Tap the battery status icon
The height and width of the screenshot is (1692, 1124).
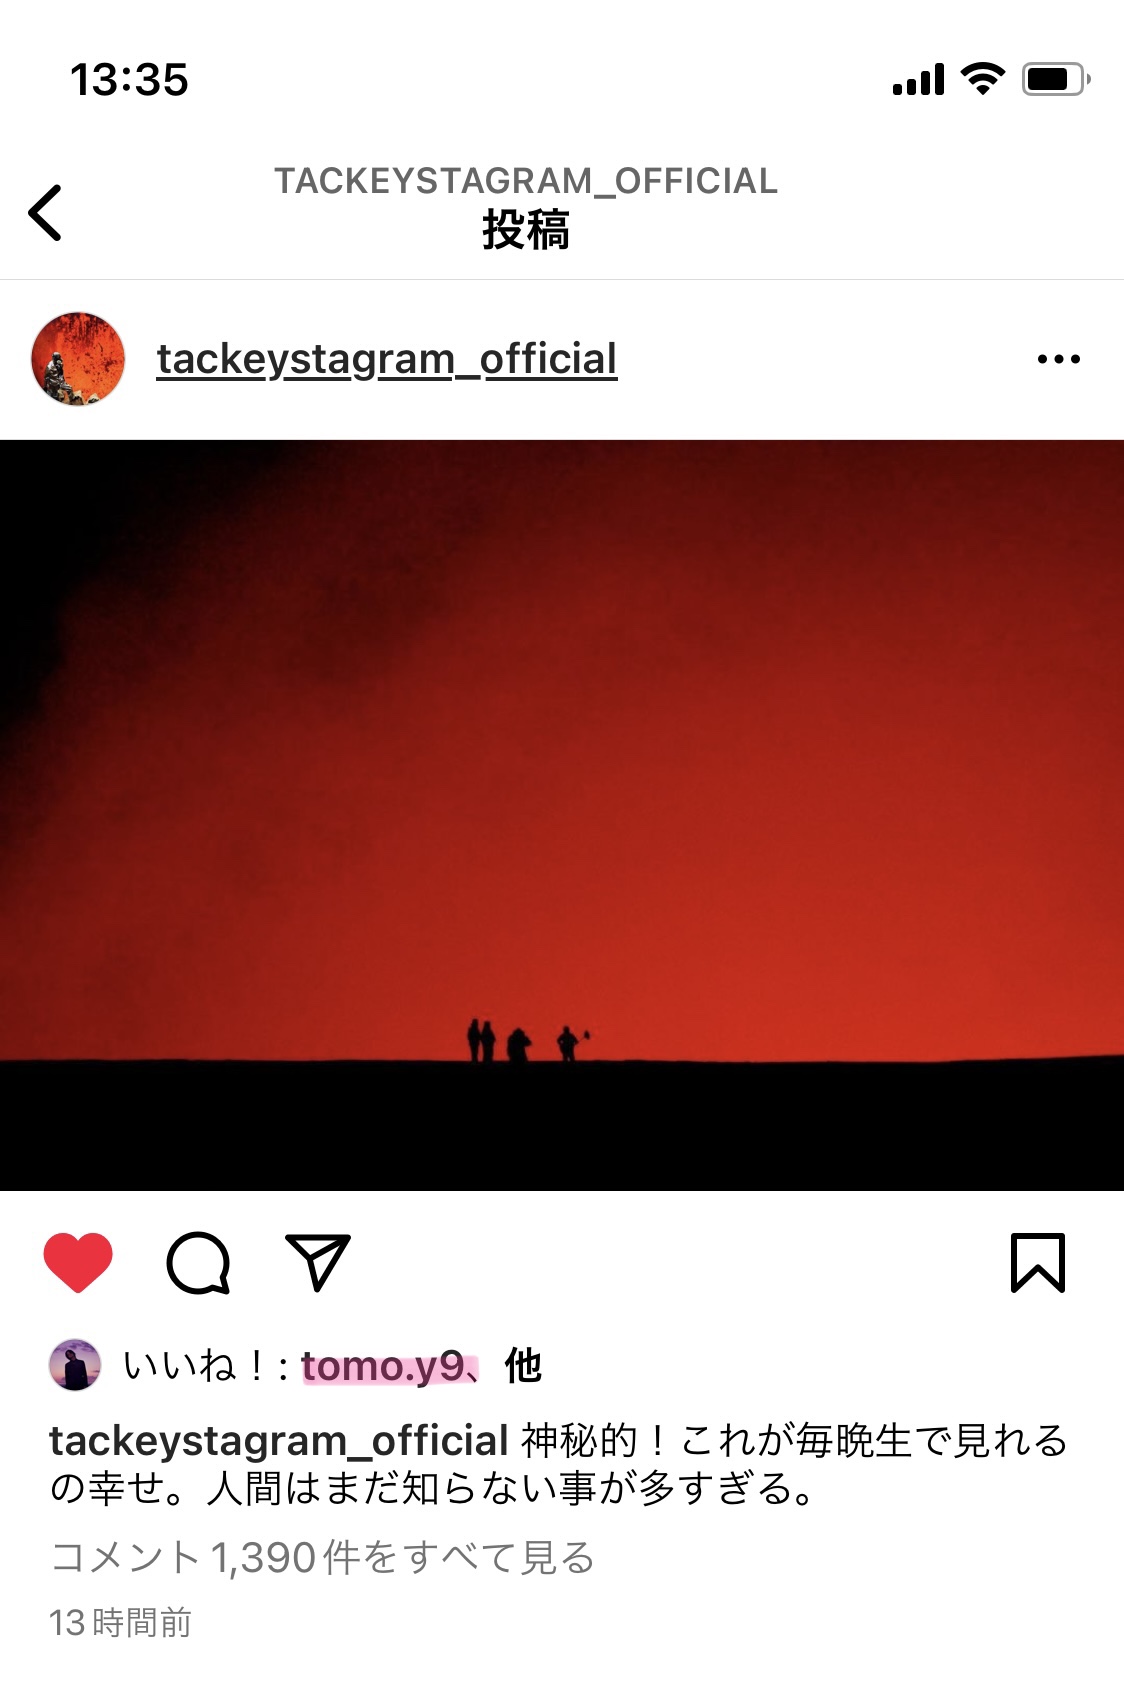tap(1056, 79)
